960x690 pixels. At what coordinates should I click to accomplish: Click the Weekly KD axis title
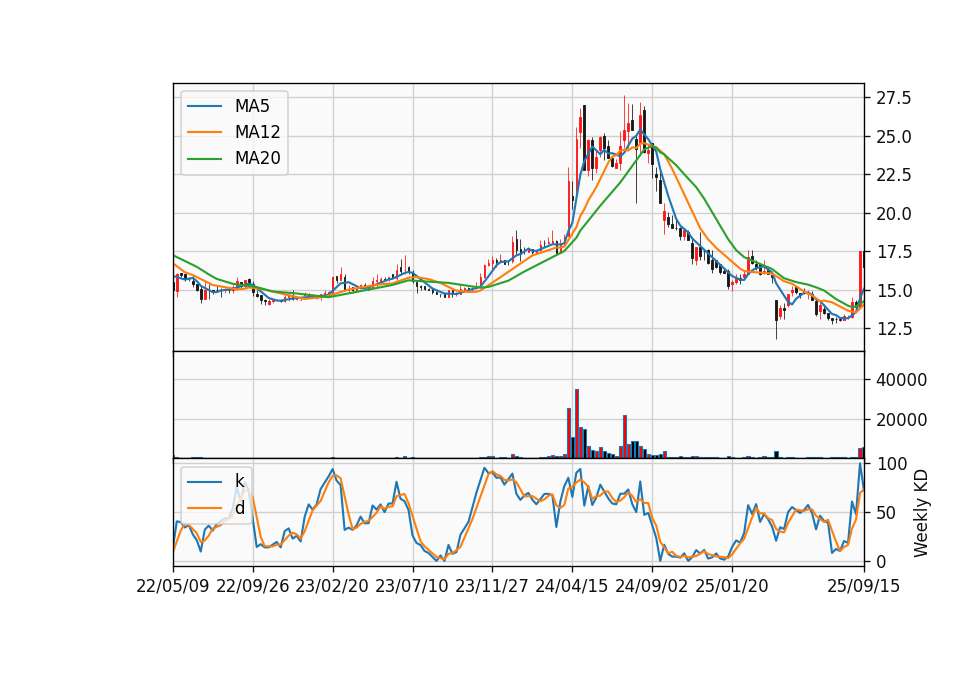click(x=921, y=513)
